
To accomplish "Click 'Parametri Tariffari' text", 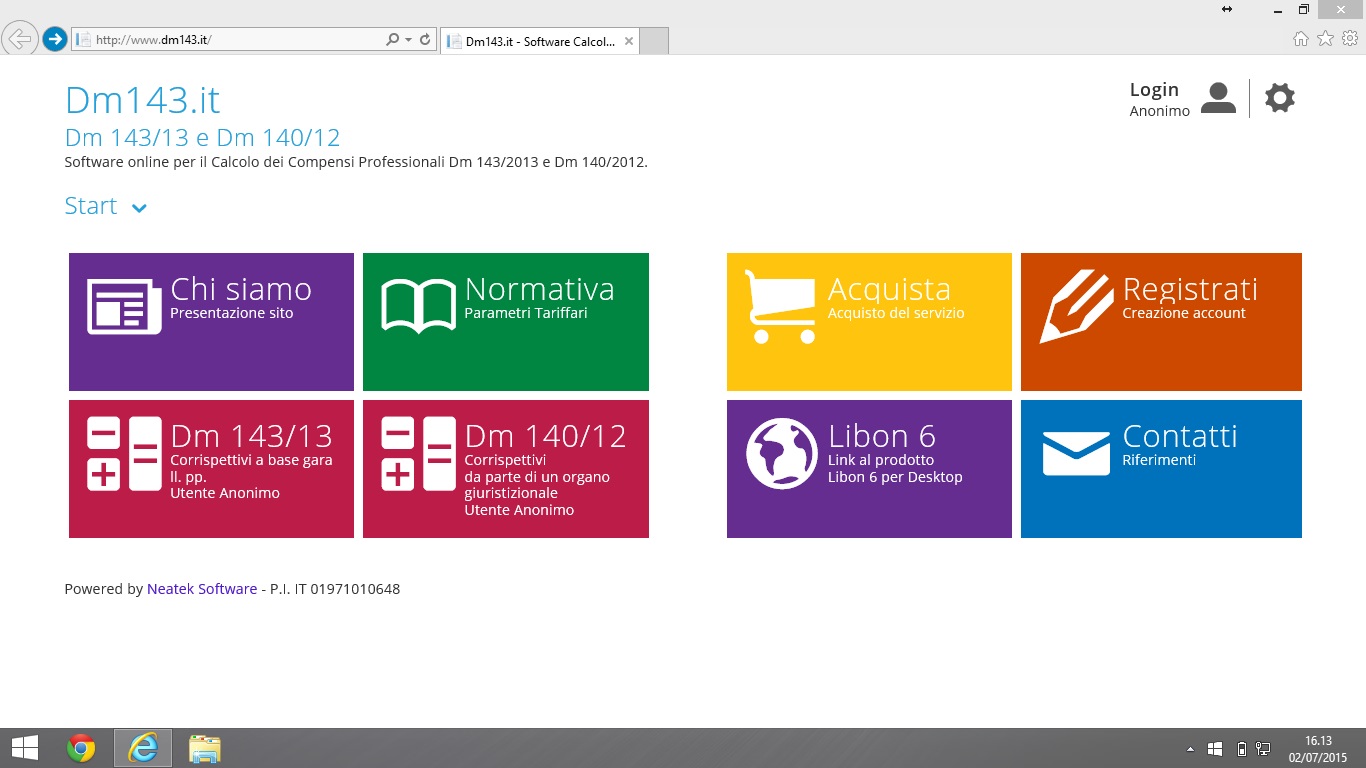I will tap(526, 313).
